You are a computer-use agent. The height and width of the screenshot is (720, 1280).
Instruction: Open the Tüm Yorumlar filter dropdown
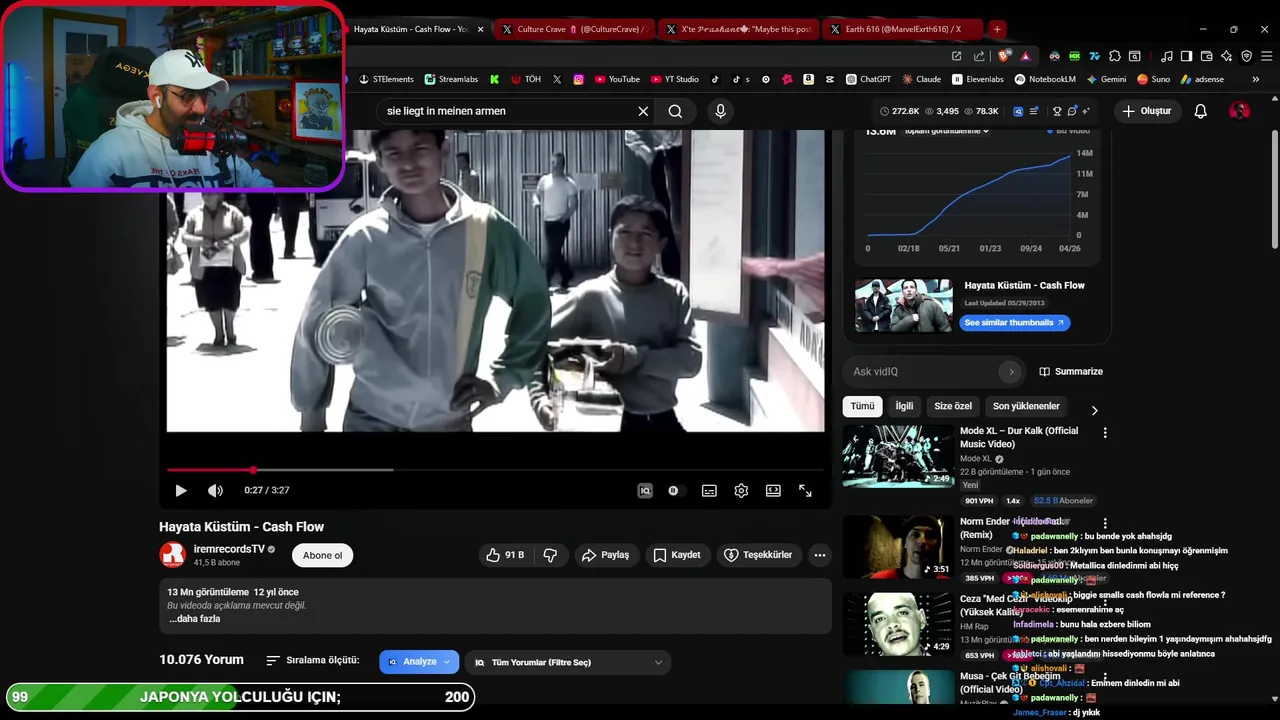(x=568, y=662)
